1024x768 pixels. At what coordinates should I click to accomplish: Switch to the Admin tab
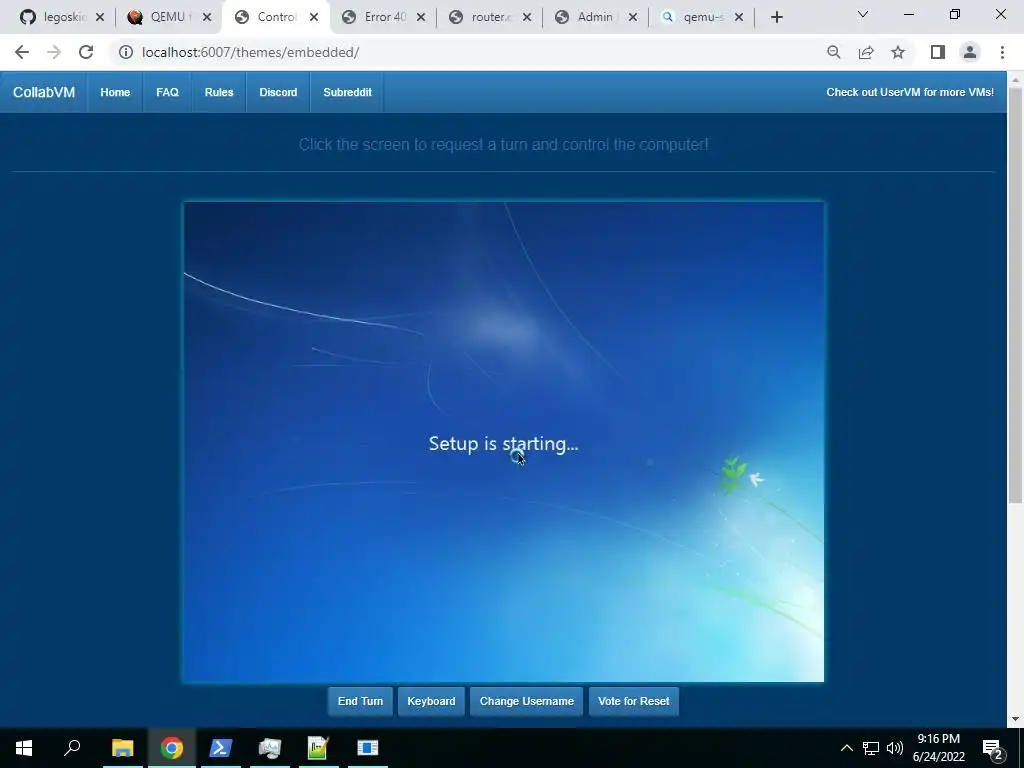[x=596, y=17]
